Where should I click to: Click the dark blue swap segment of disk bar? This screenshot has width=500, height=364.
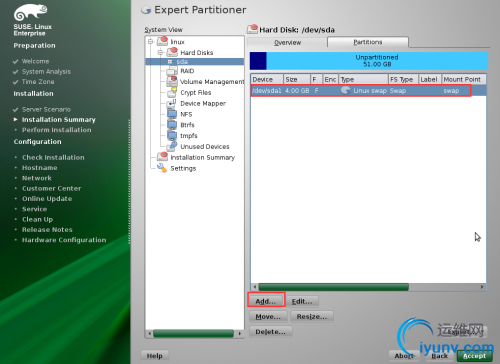coord(258,61)
